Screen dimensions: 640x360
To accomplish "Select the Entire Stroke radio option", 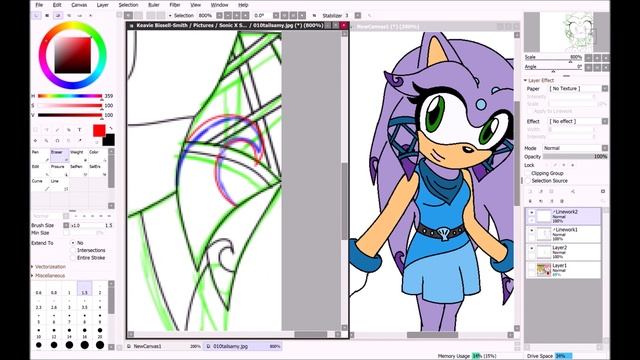I will pyautogui.click(x=73, y=258).
